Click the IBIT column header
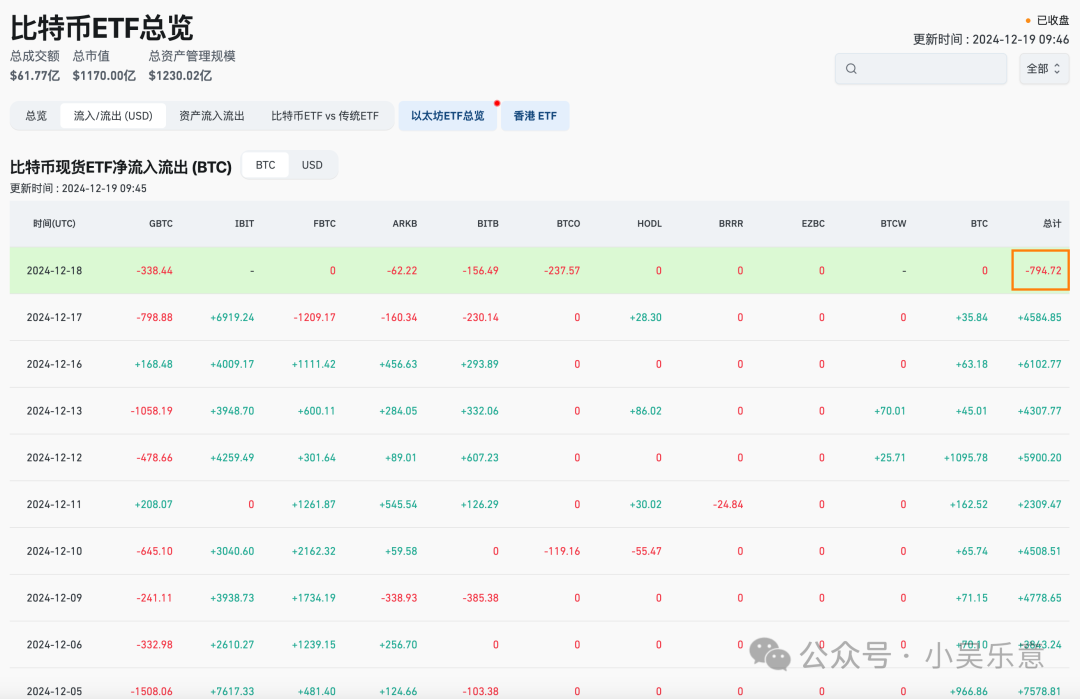The width and height of the screenshot is (1080, 699). pos(245,224)
